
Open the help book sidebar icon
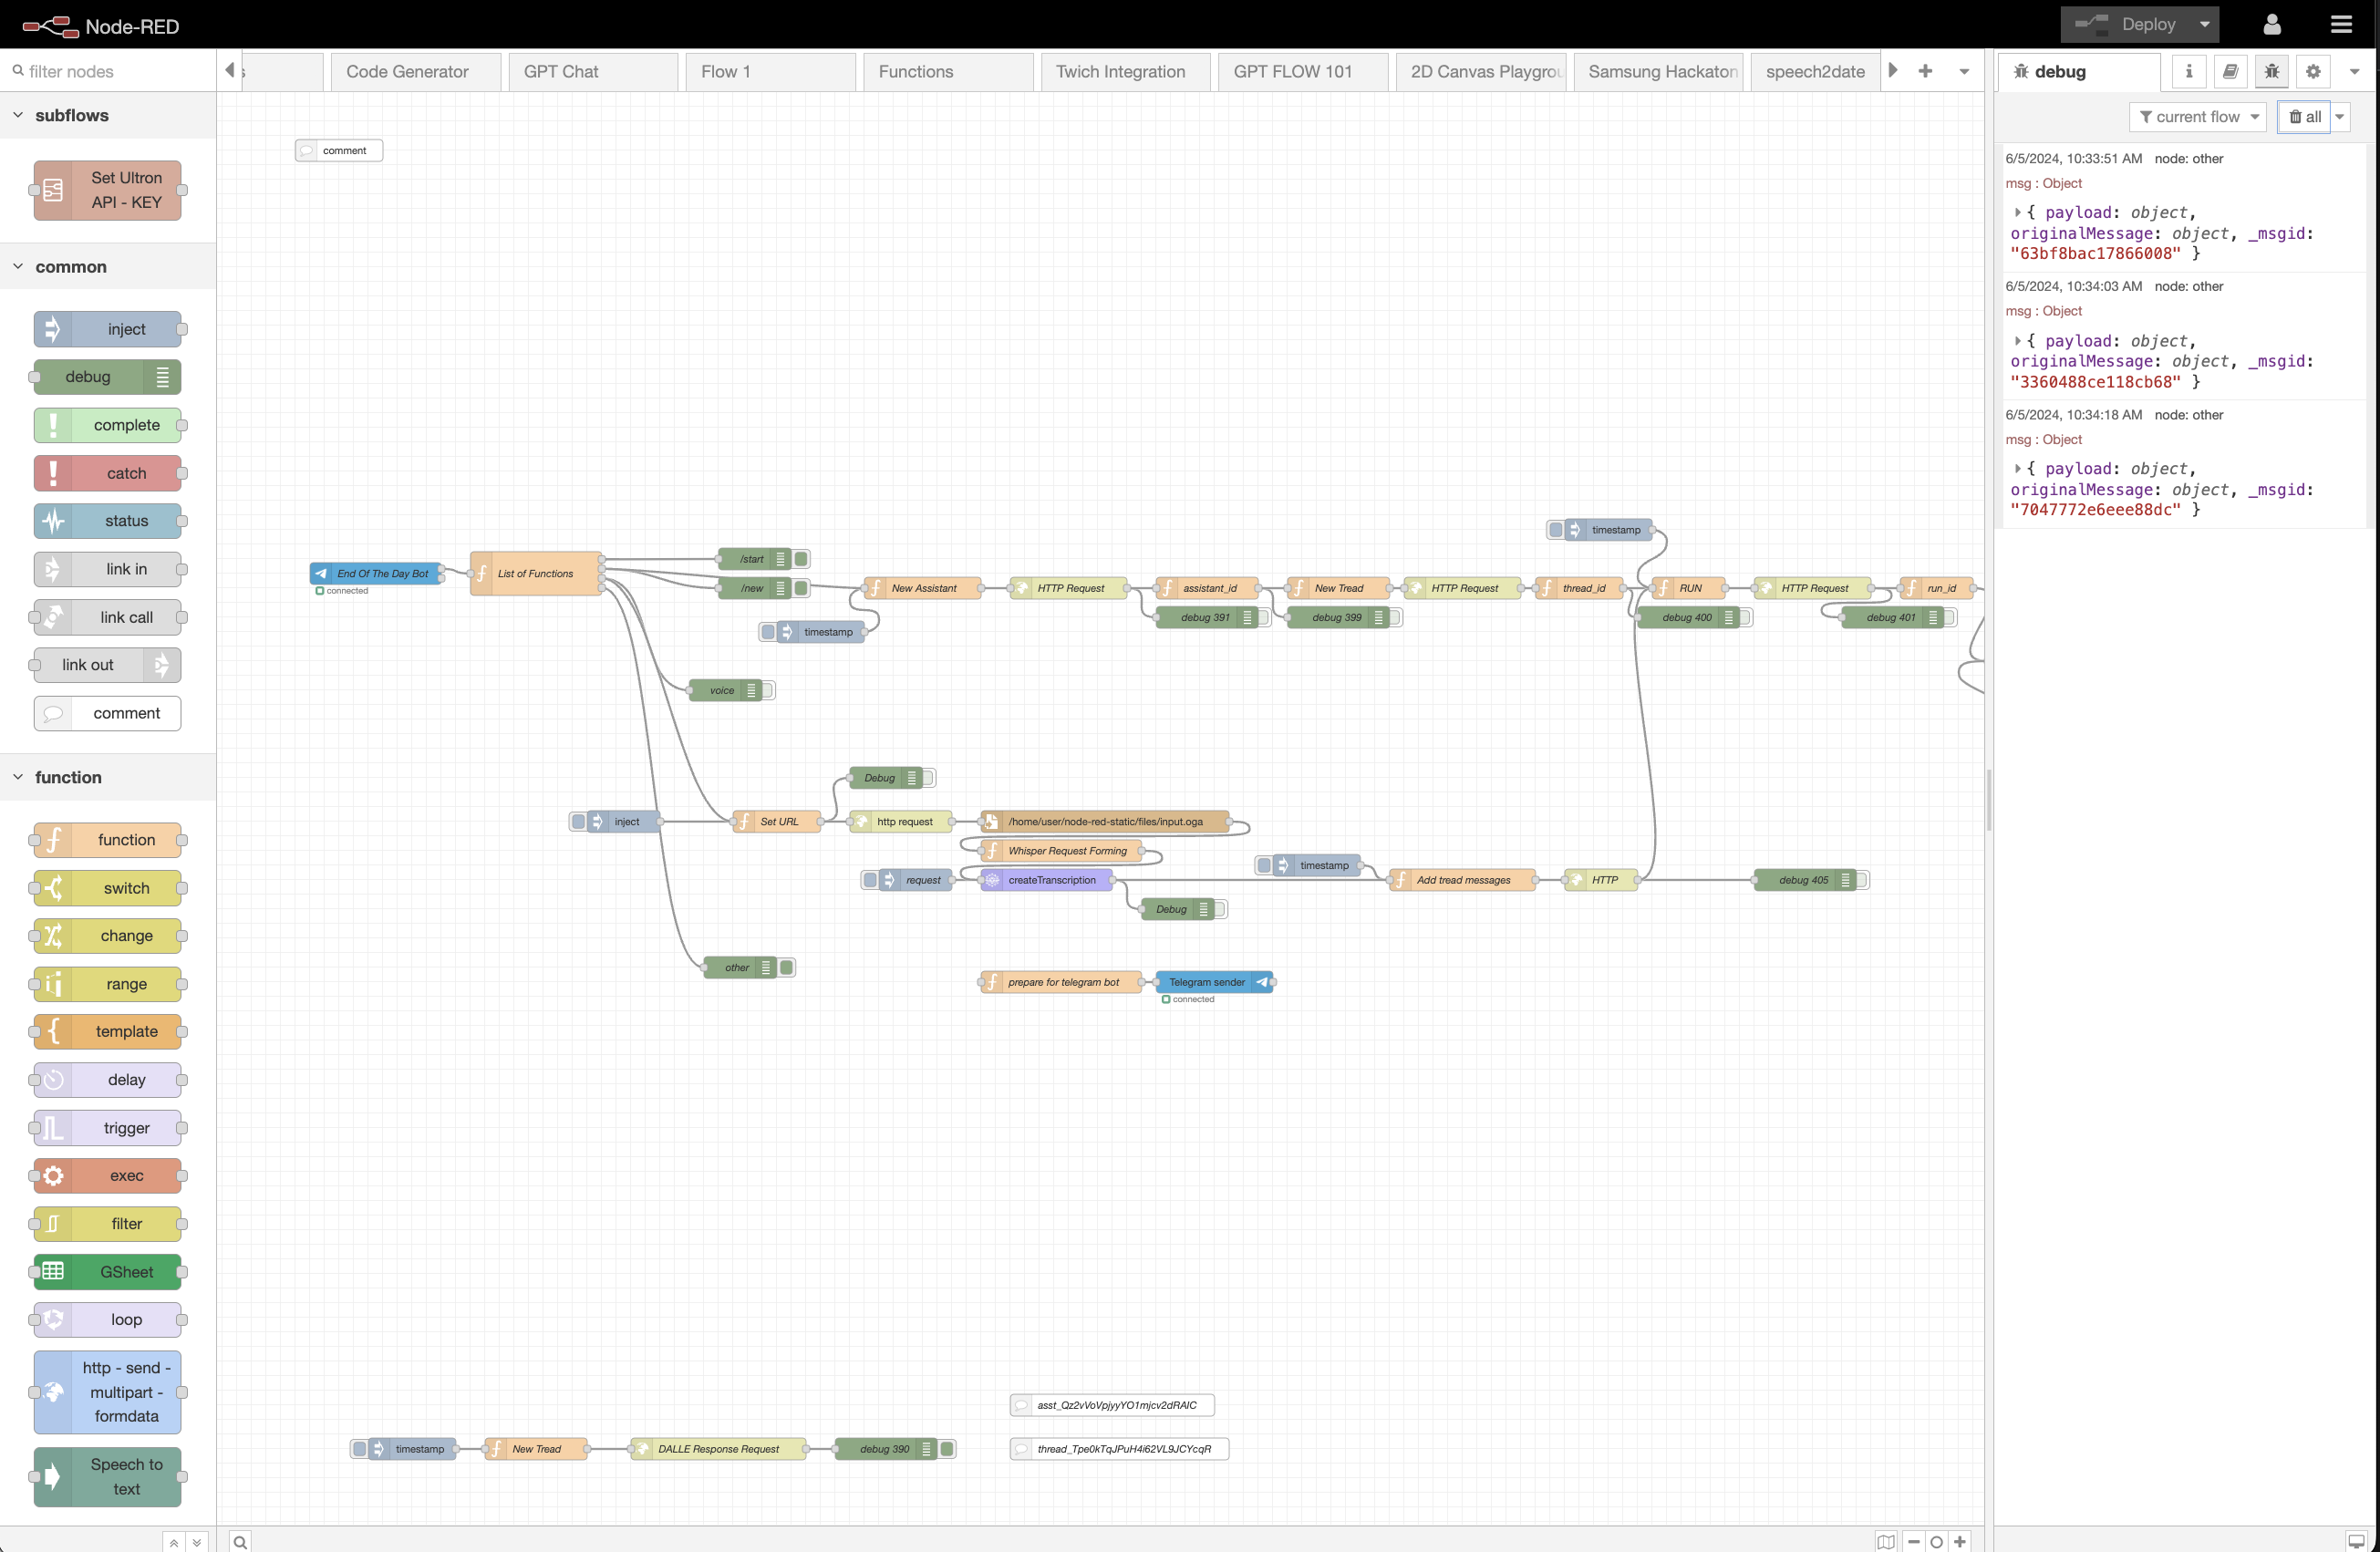(2230, 71)
